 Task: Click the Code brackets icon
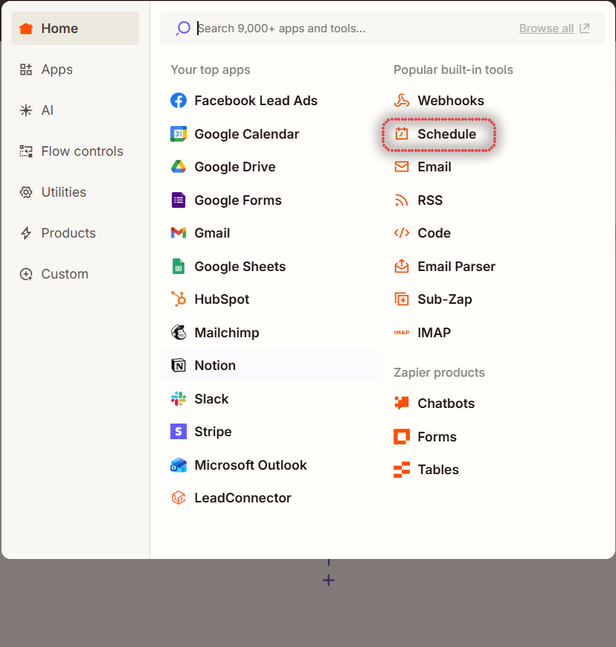(401, 233)
